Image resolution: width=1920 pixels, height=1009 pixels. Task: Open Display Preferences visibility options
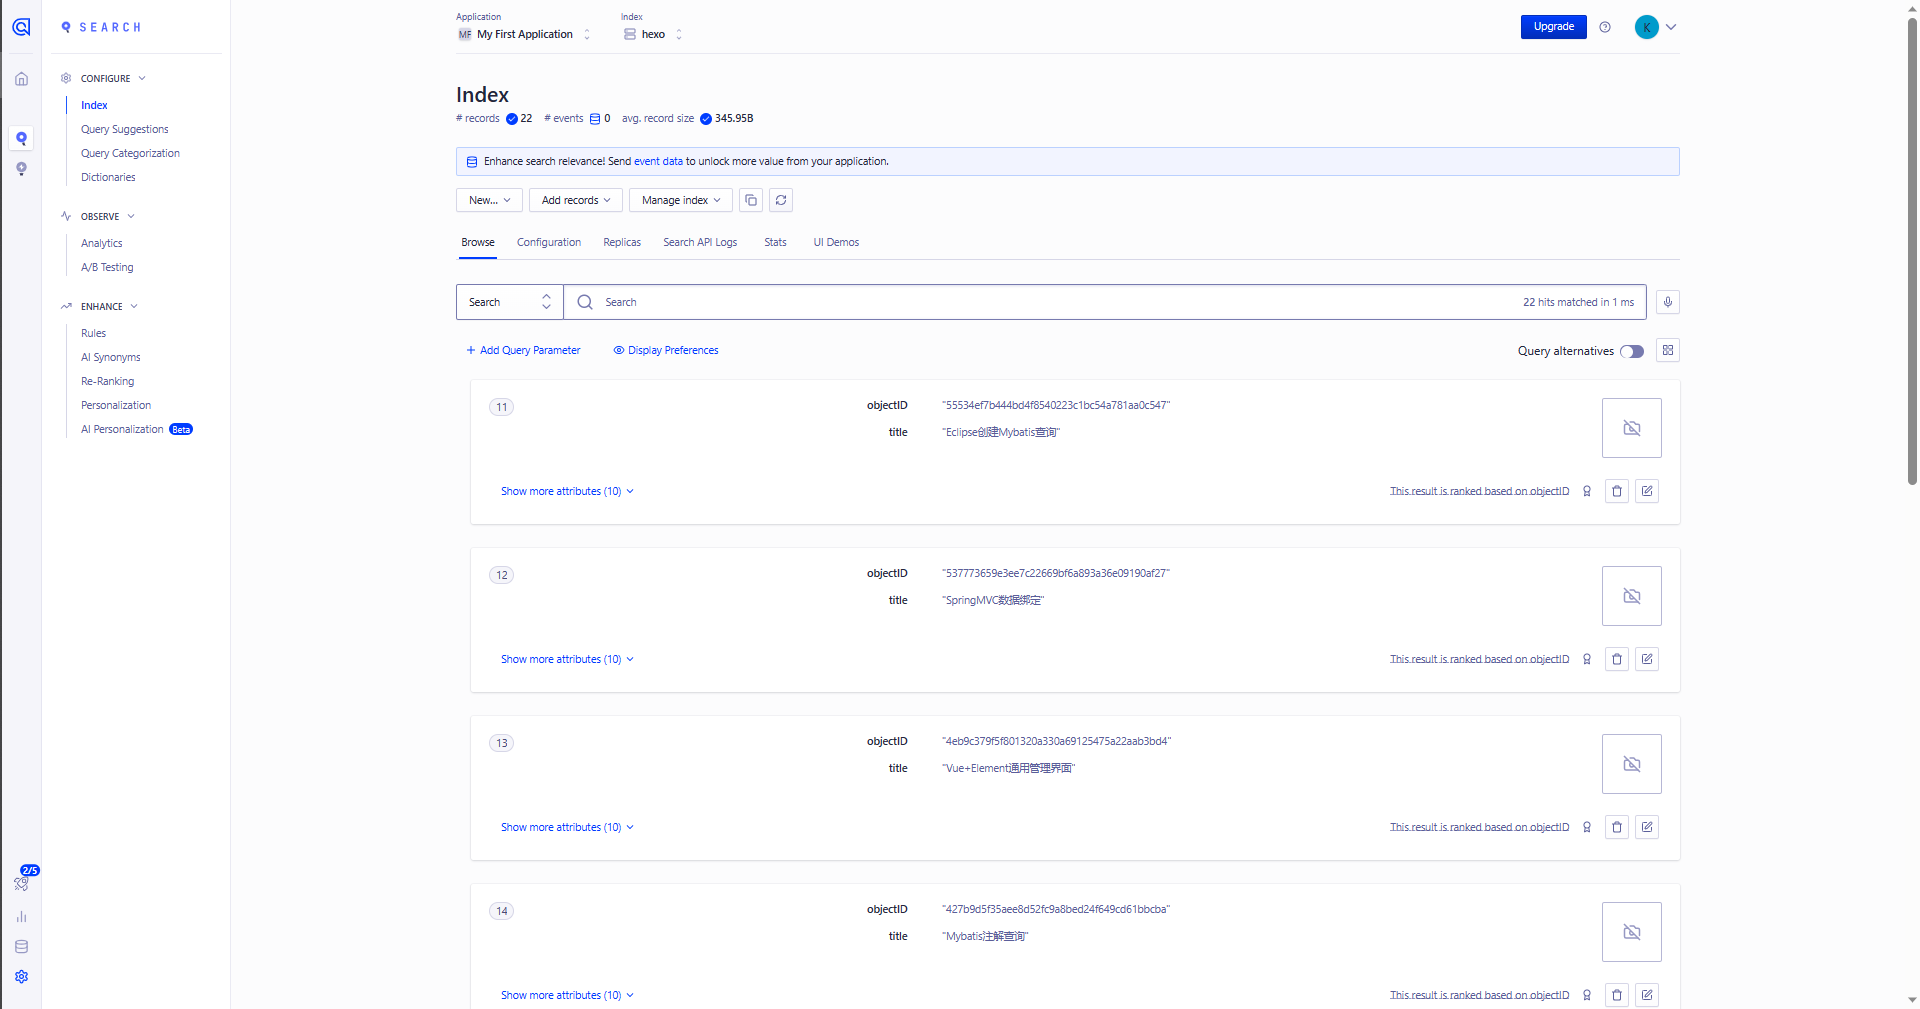[666, 350]
